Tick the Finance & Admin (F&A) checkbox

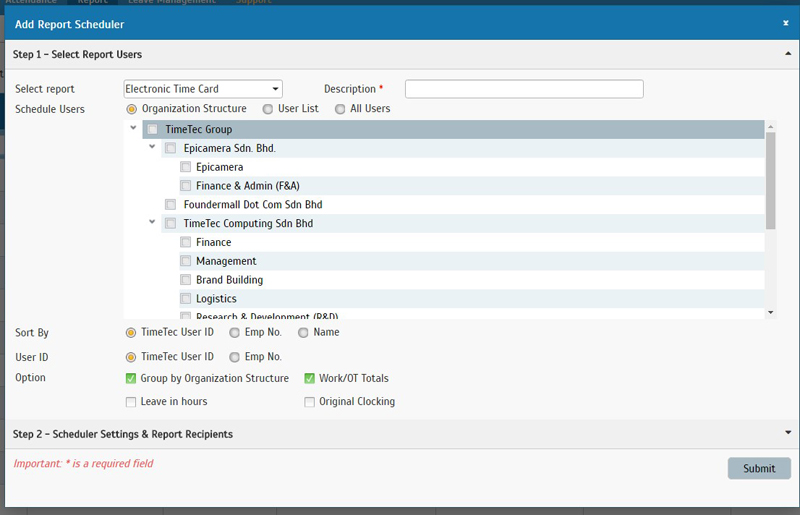click(x=186, y=186)
